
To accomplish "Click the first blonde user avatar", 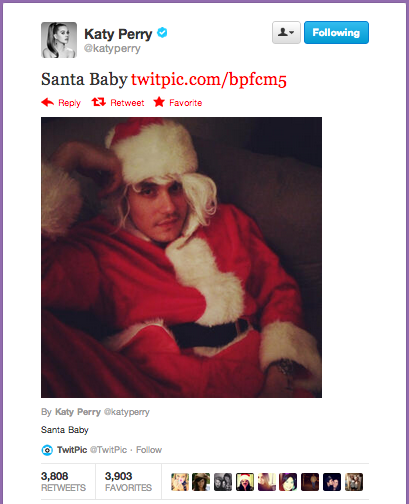I will (180, 482).
